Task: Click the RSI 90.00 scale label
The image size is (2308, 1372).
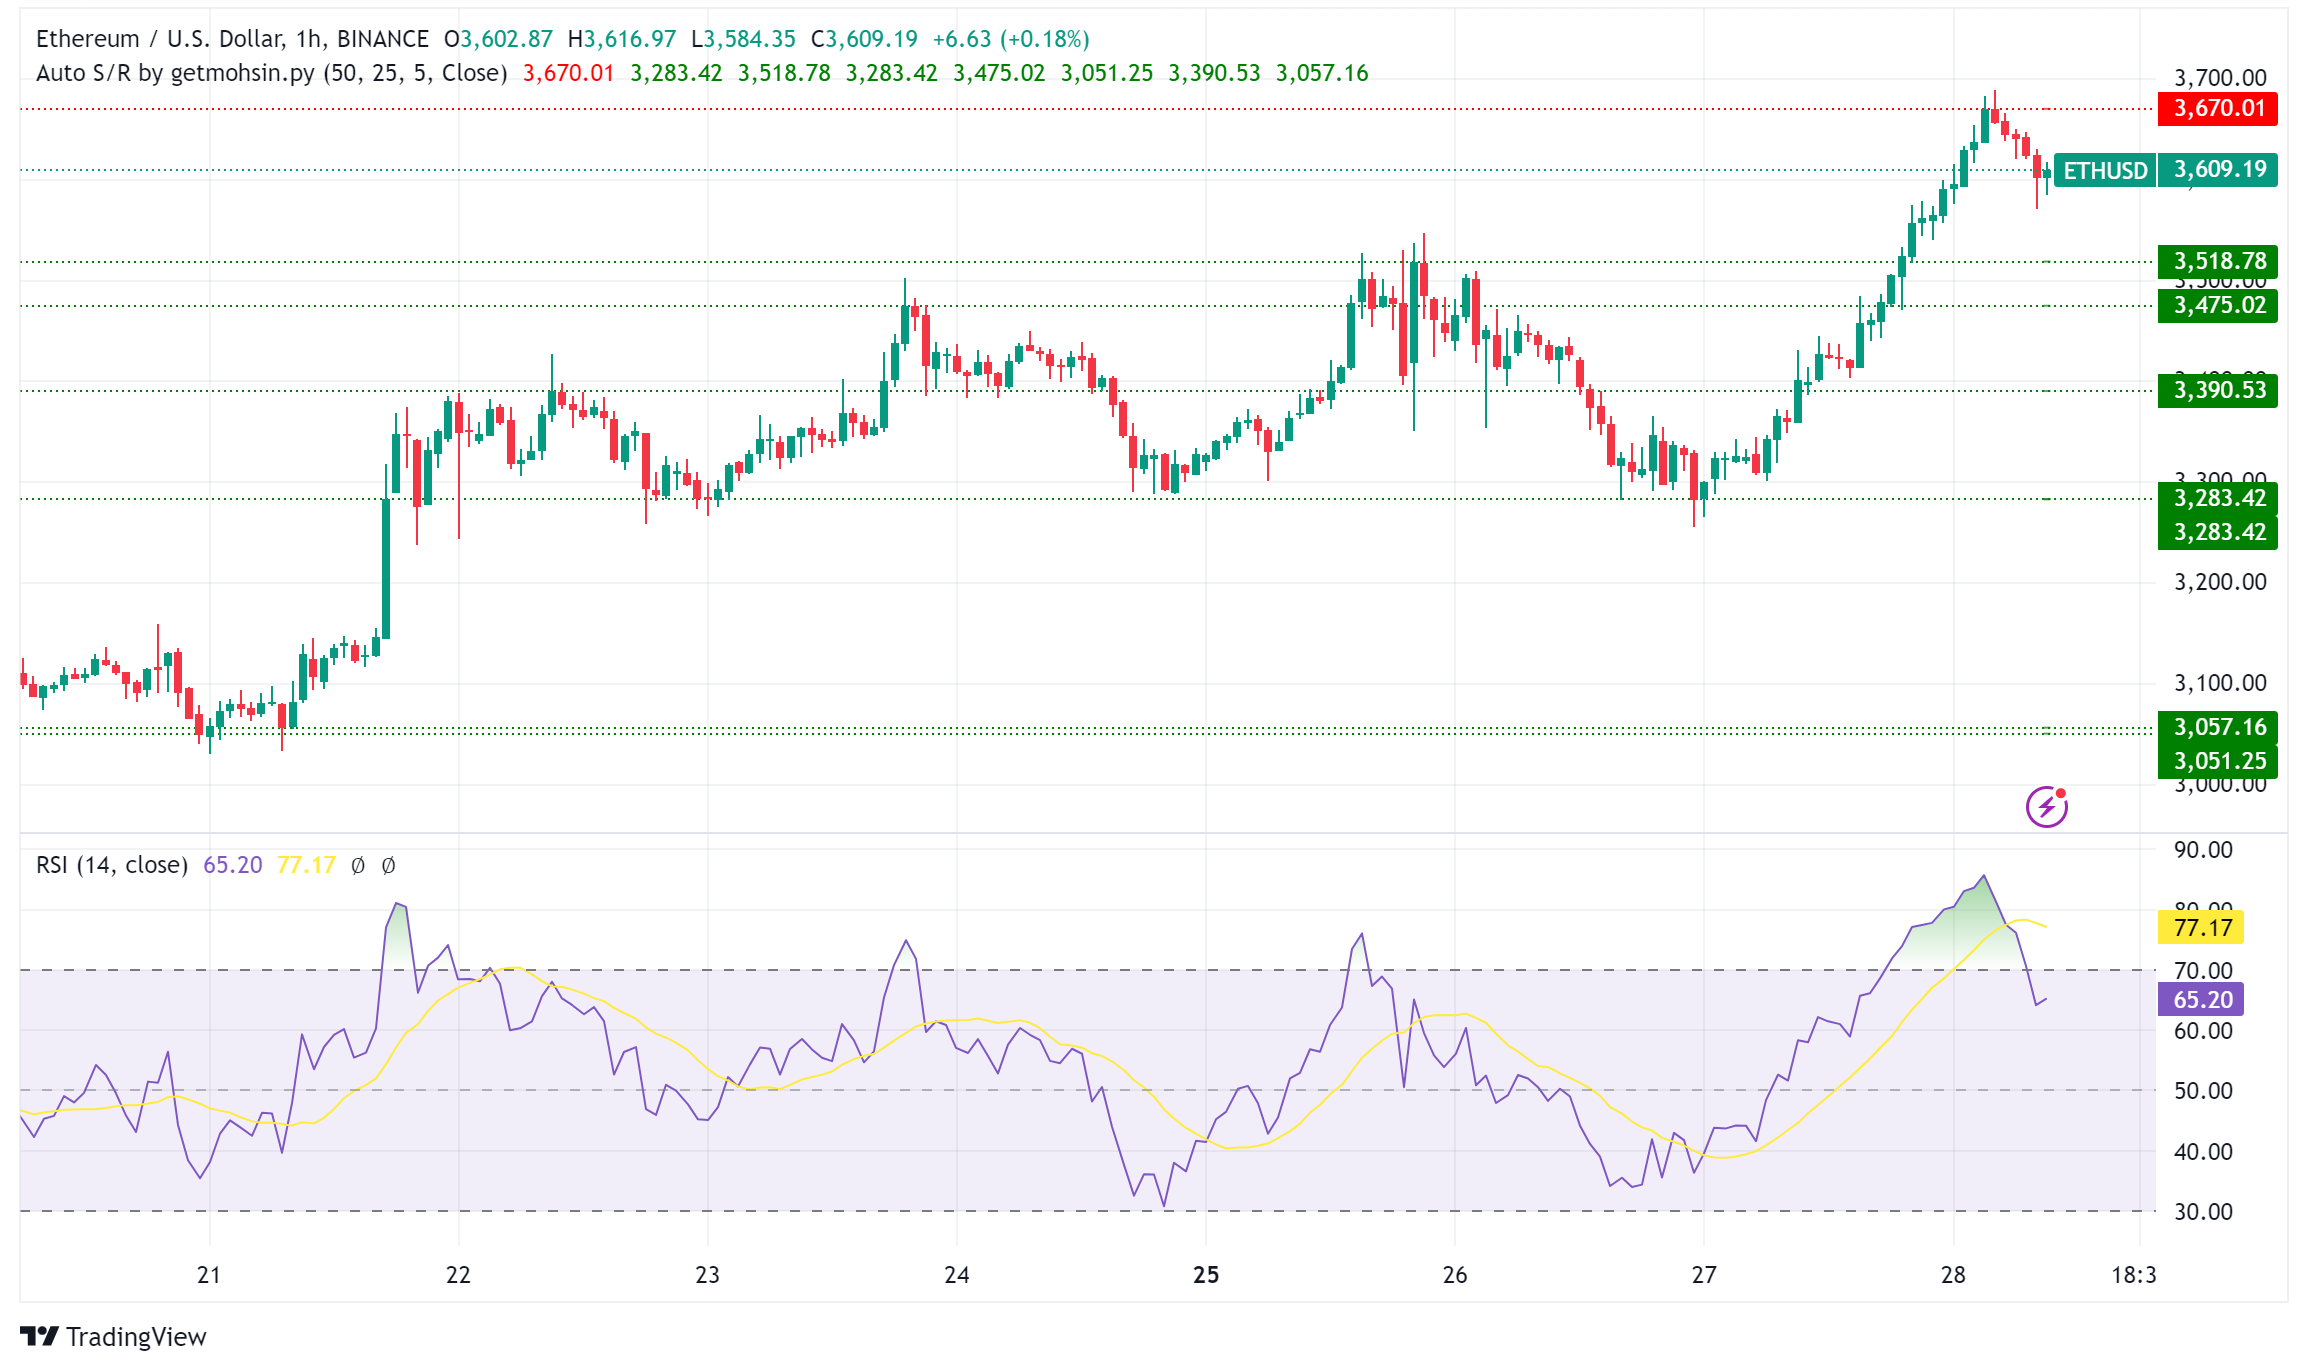Action: [x=2203, y=850]
